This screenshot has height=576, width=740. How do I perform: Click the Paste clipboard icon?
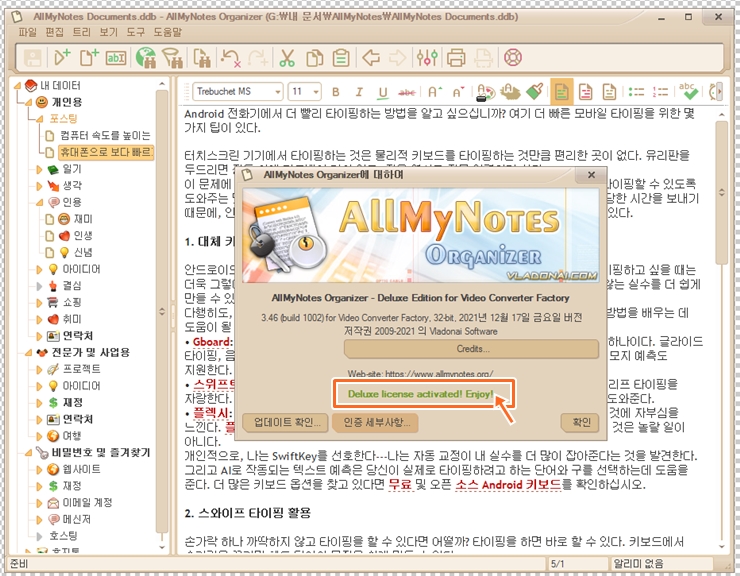click(341, 58)
